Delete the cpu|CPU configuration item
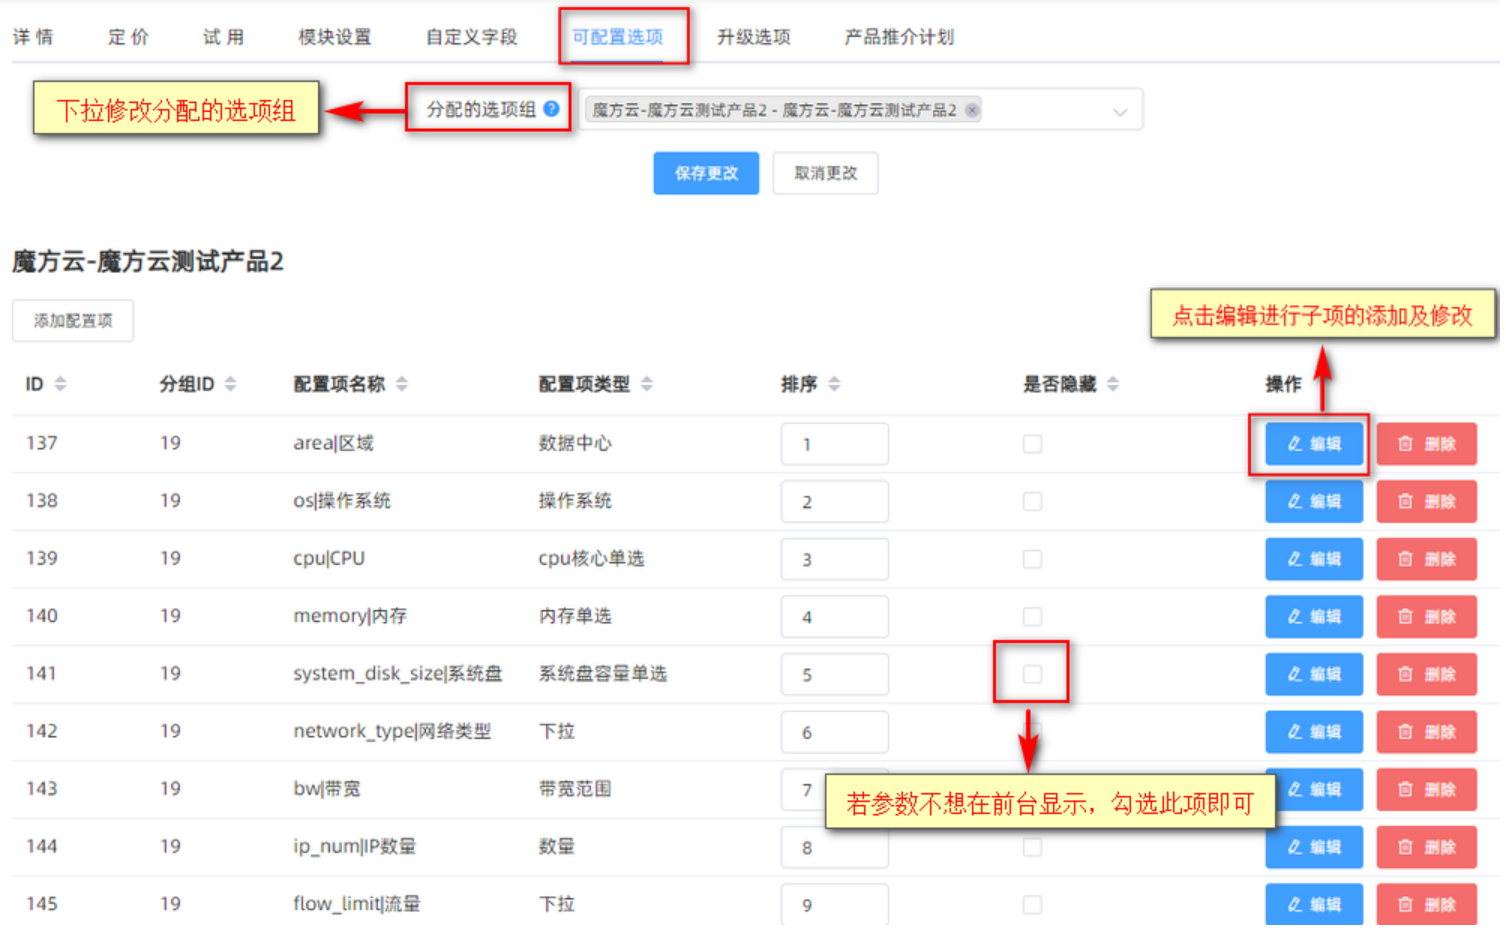The width and height of the screenshot is (1506, 934). [x=1427, y=559]
